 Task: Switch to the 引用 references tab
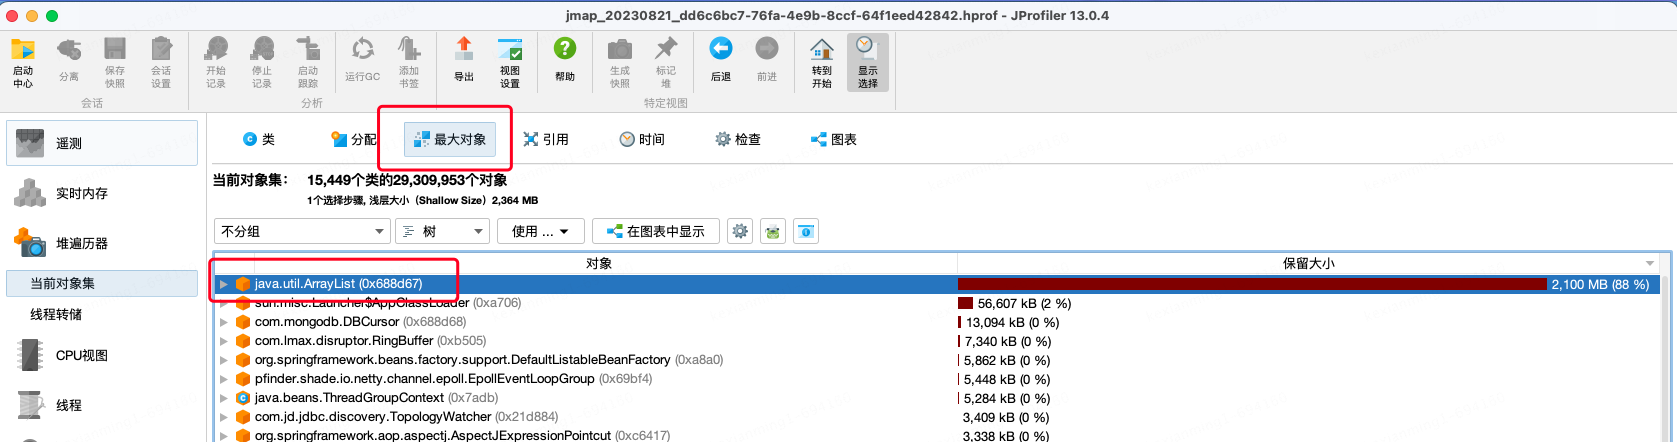tap(546, 140)
